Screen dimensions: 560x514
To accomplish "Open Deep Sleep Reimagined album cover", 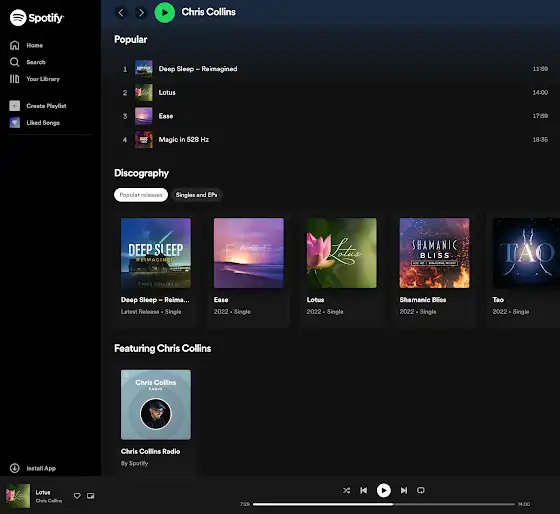I will pyautogui.click(x=156, y=253).
